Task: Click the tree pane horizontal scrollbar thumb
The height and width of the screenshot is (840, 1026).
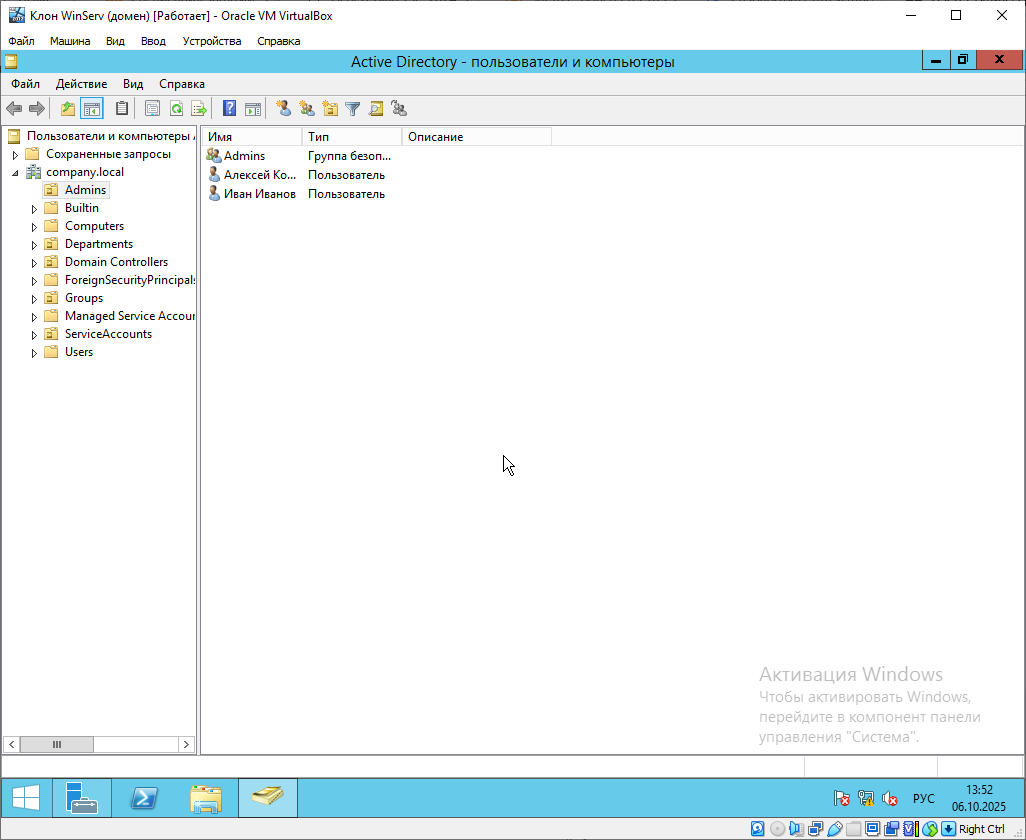Action: 57,744
